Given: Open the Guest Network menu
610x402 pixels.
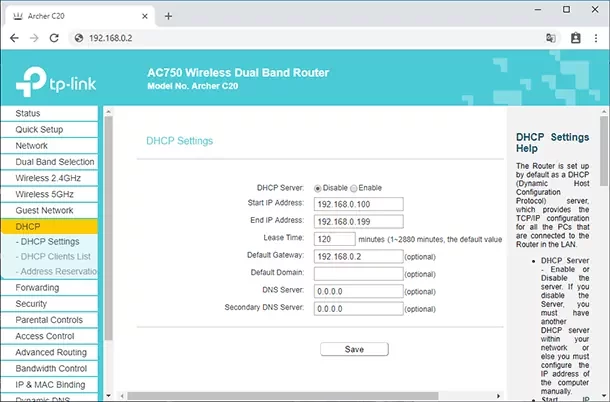Looking at the screenshot, I should tap(49, 211).
